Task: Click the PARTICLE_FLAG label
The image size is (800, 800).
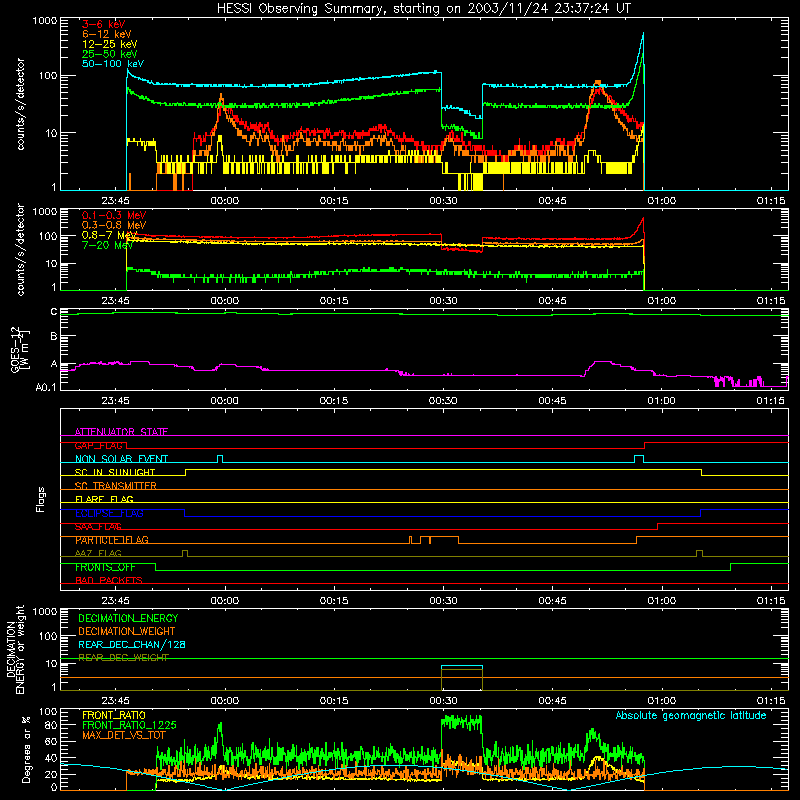Action: click(112, 540)
